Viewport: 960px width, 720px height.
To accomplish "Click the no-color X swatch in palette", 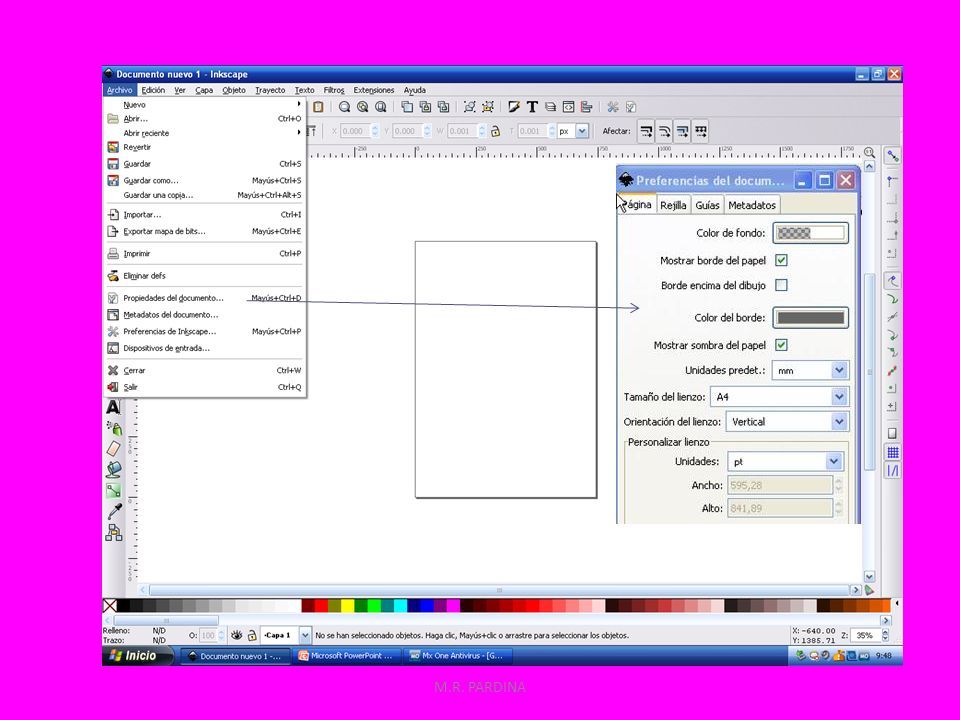I will pos(110,606).
